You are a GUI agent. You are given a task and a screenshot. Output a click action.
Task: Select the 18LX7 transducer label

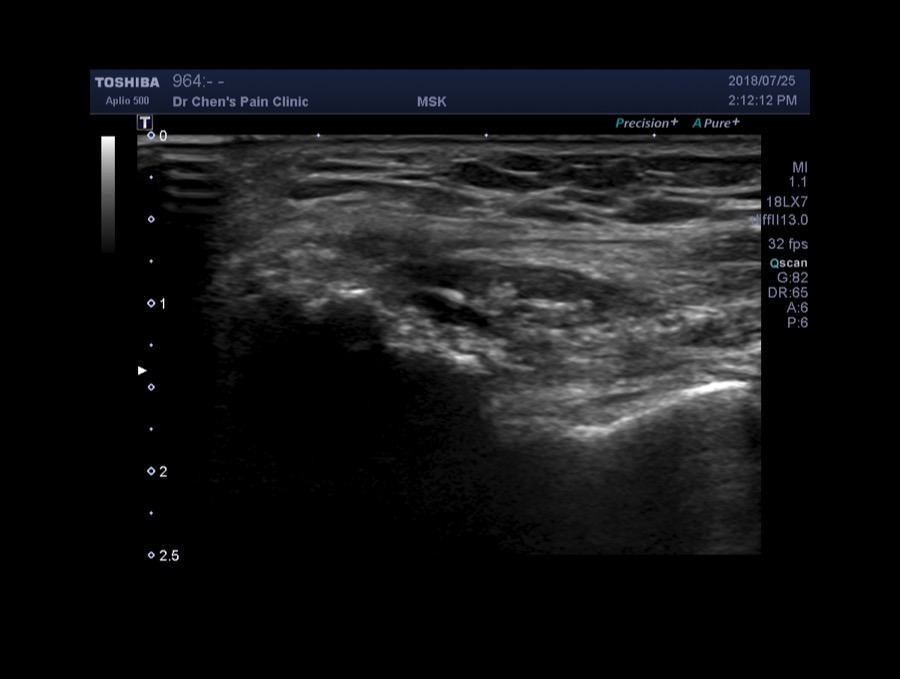coord(786,202)
